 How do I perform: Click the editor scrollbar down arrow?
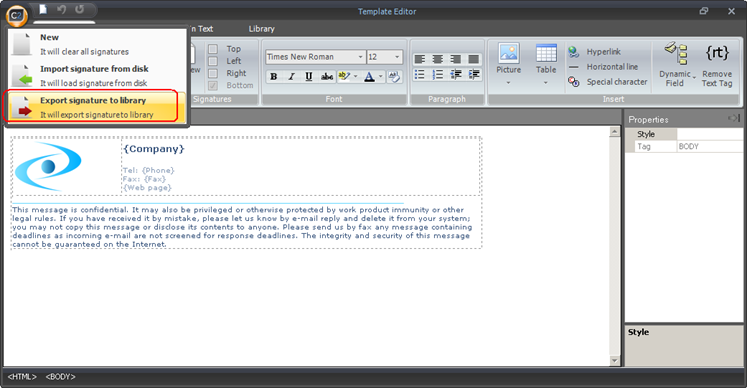pos(615,361)
